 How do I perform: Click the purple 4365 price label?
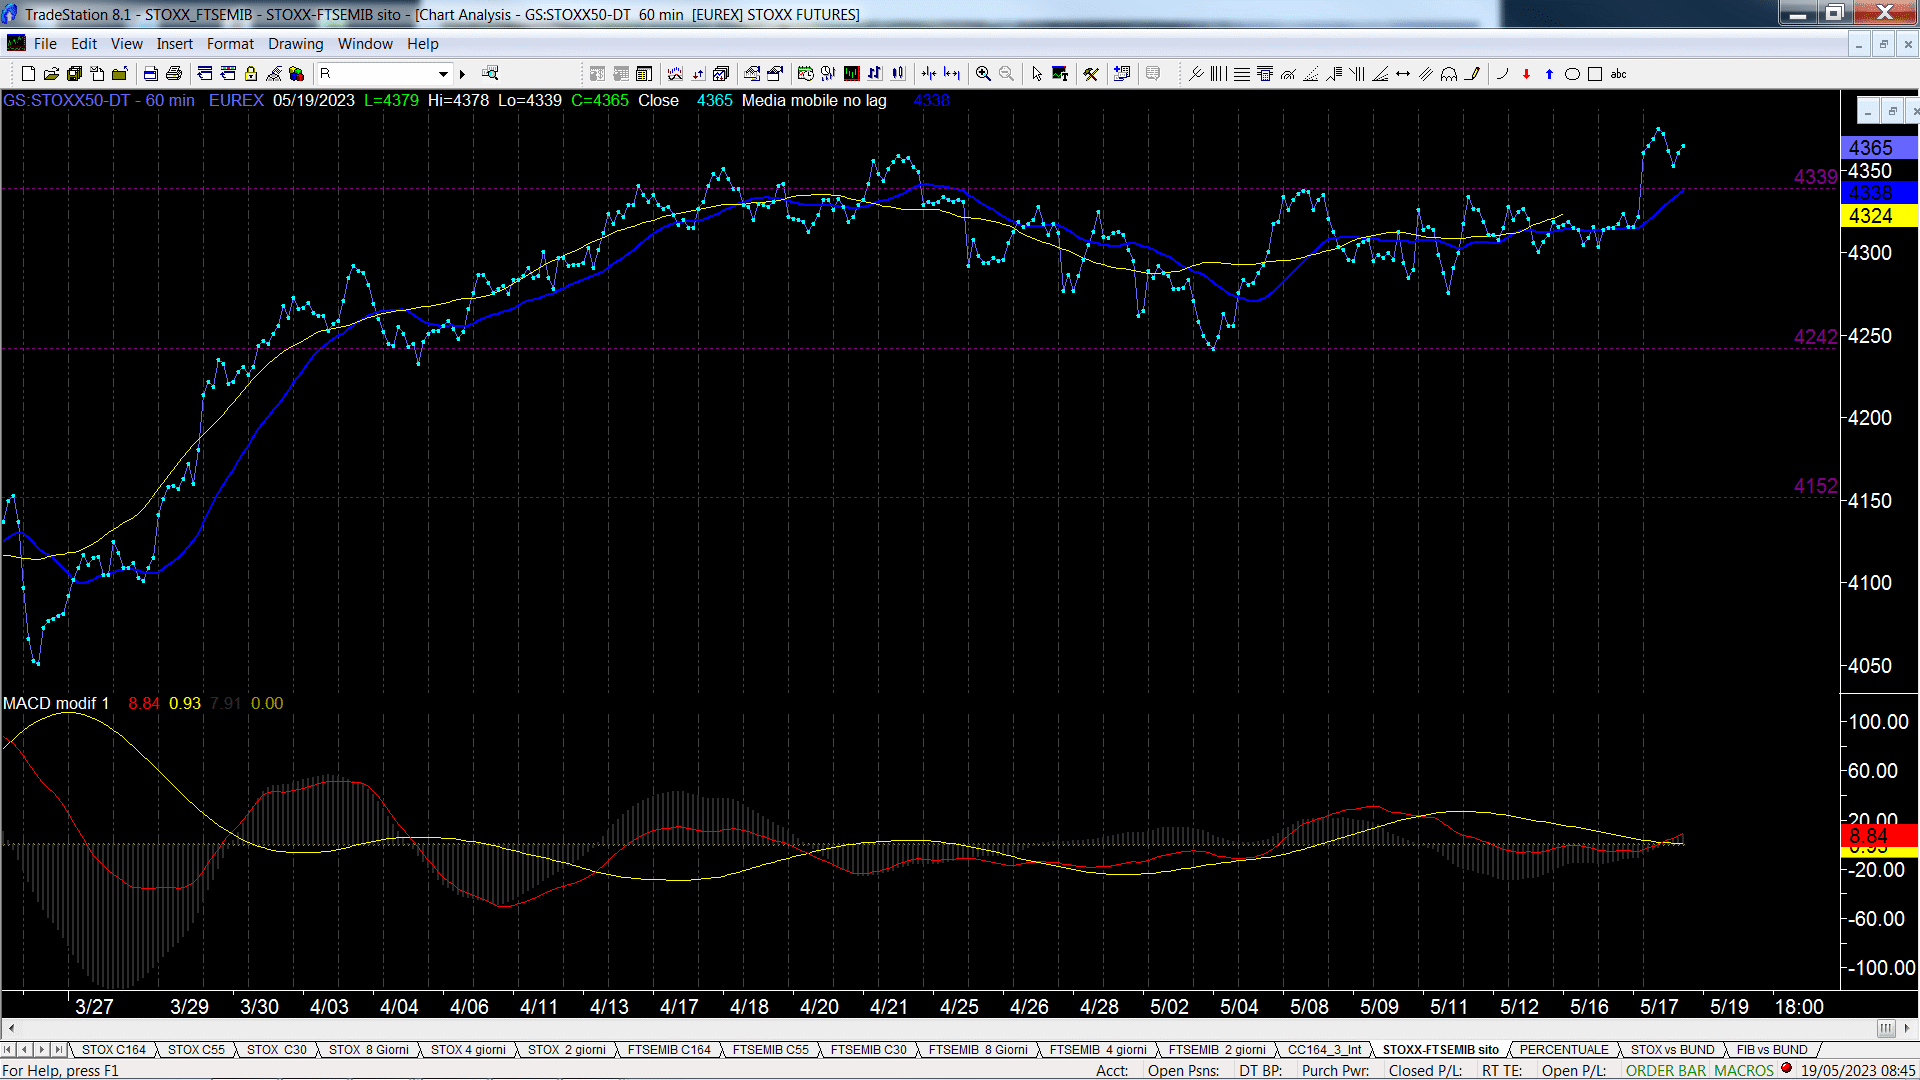[x=1879, y=148]
